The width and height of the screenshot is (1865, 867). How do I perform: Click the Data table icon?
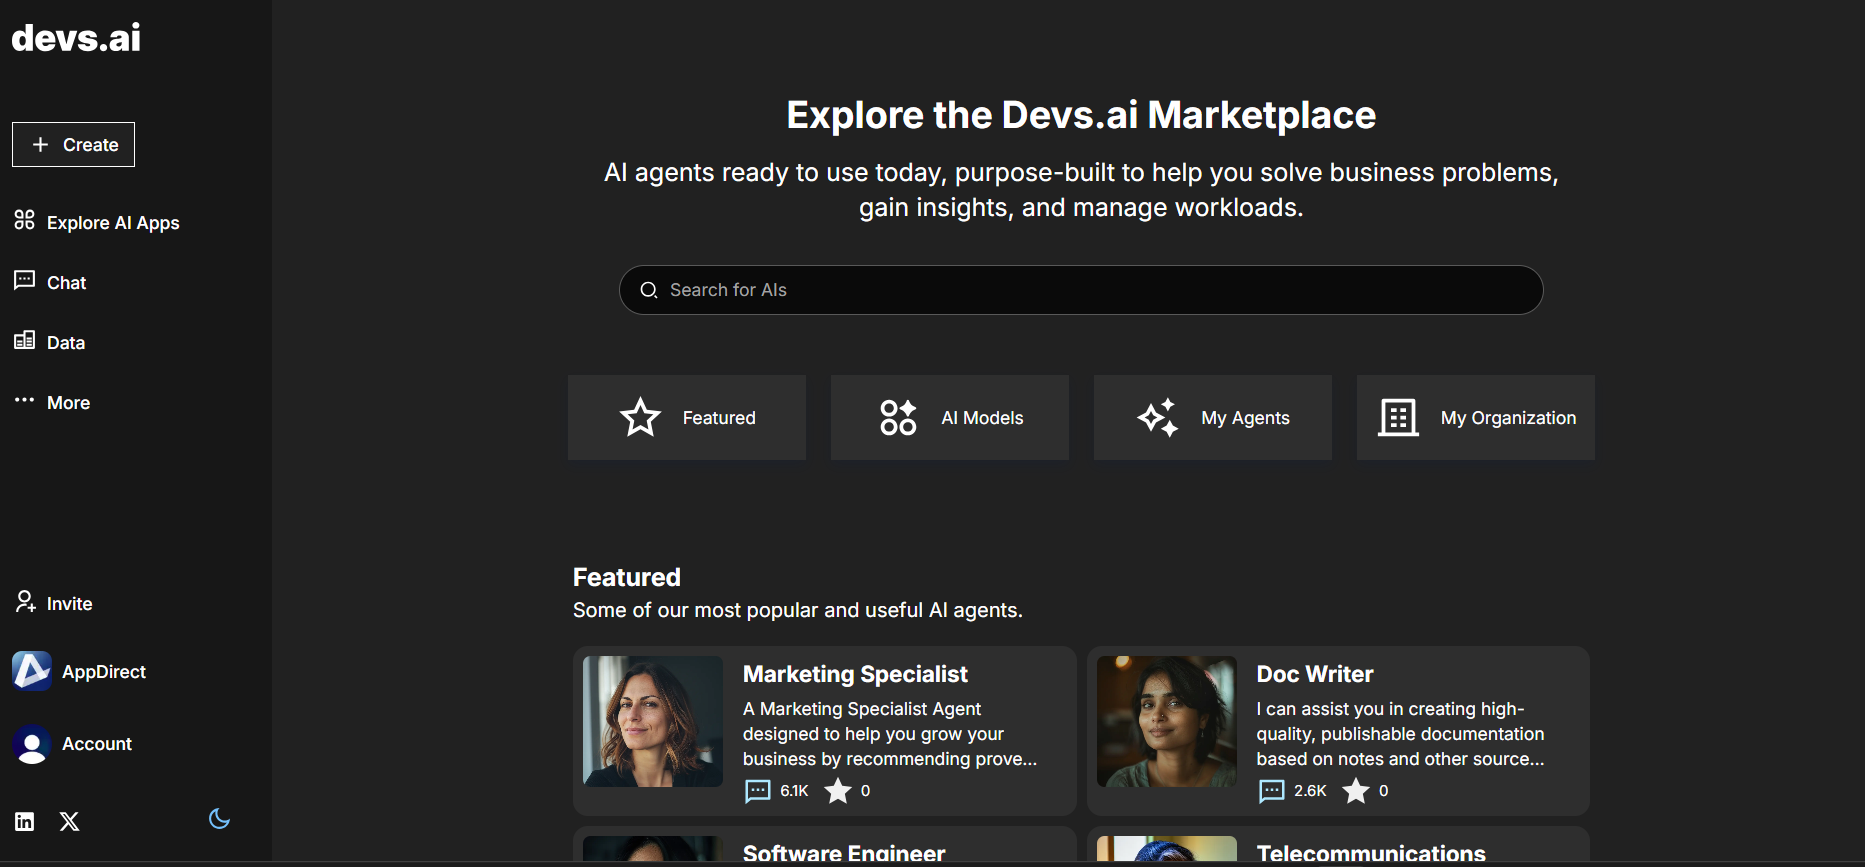25,340
